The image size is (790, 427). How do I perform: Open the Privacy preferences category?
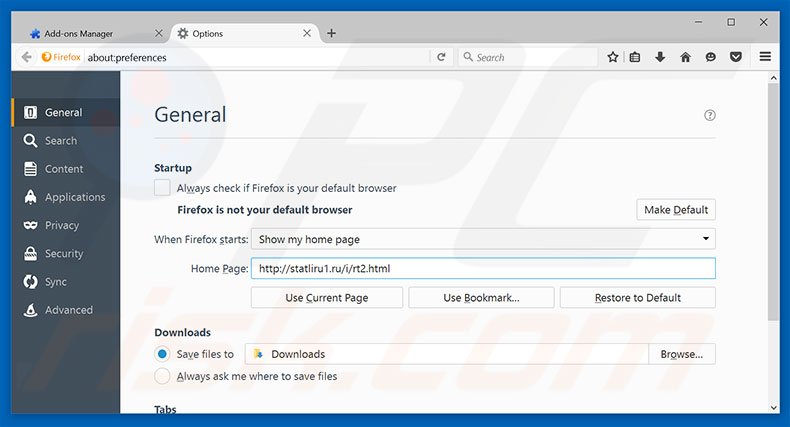[x=65, y=225]
